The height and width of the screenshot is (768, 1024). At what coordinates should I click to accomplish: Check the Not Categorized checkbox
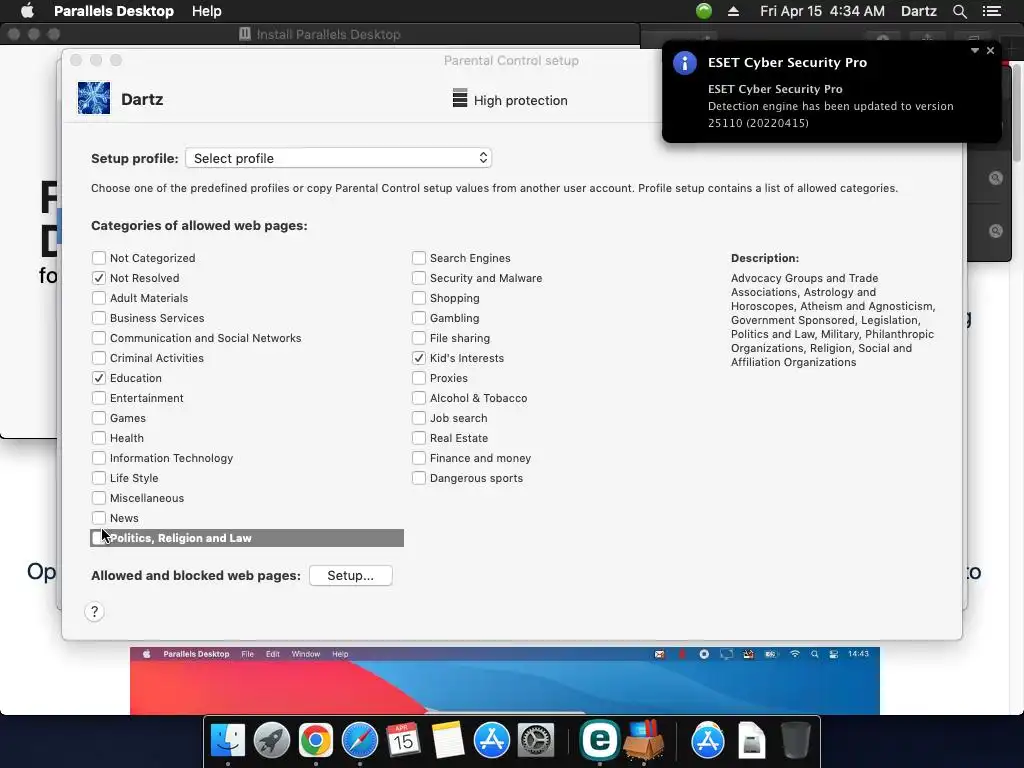point(99,258)
